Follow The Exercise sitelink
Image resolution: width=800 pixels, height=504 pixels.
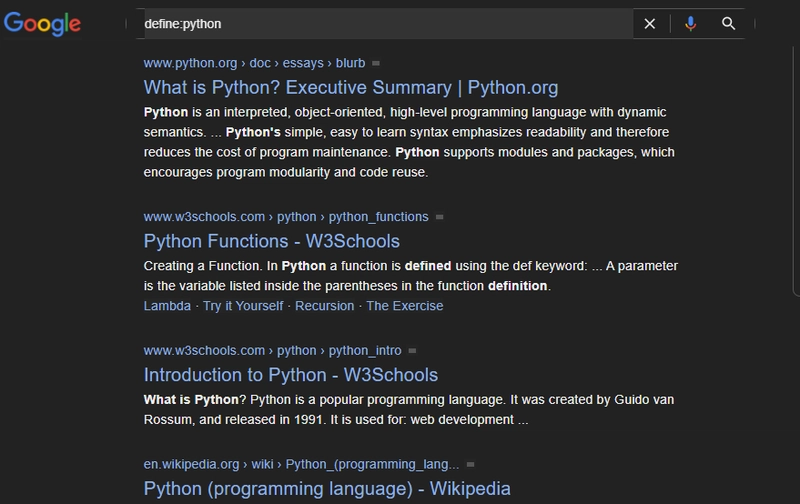coord(405,306)
